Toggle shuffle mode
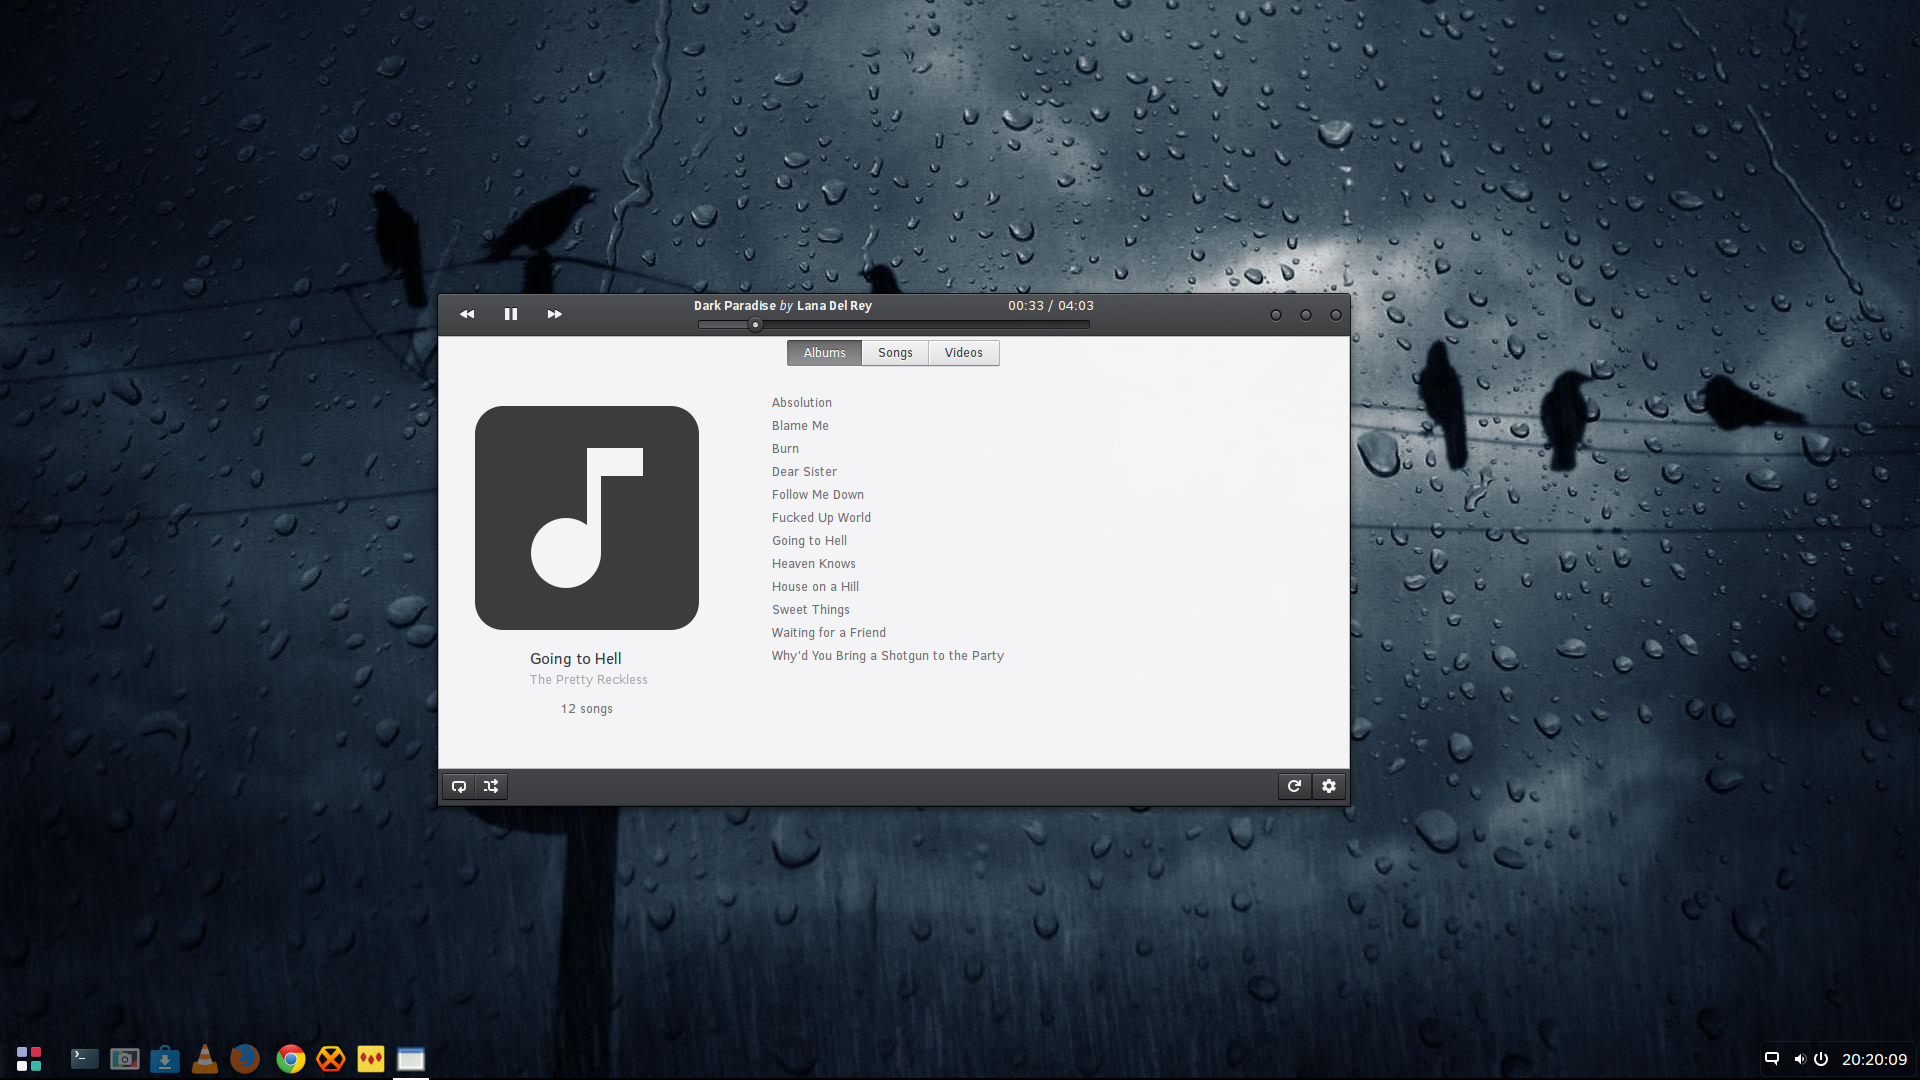Image resolution: width=1920 pixels, height=1080 pixels. click(491, 786)
